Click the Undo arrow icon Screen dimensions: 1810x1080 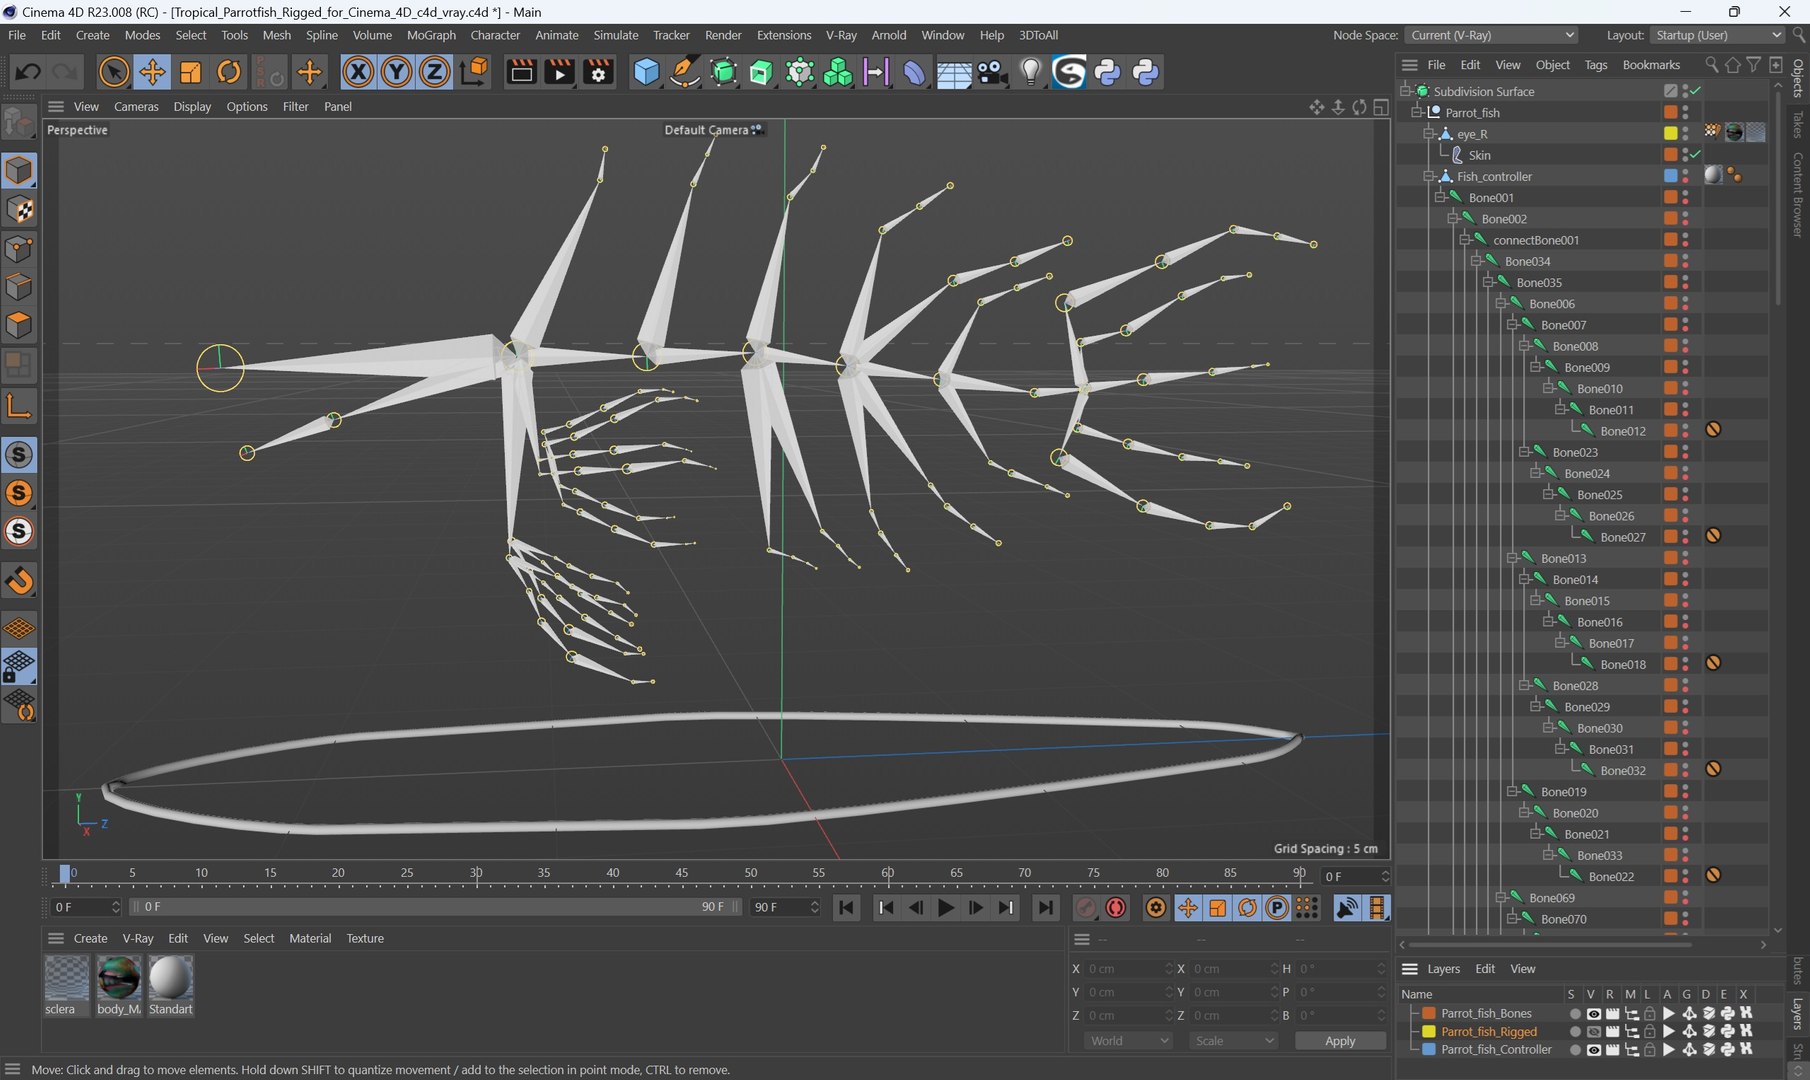(x=27, y=72)
